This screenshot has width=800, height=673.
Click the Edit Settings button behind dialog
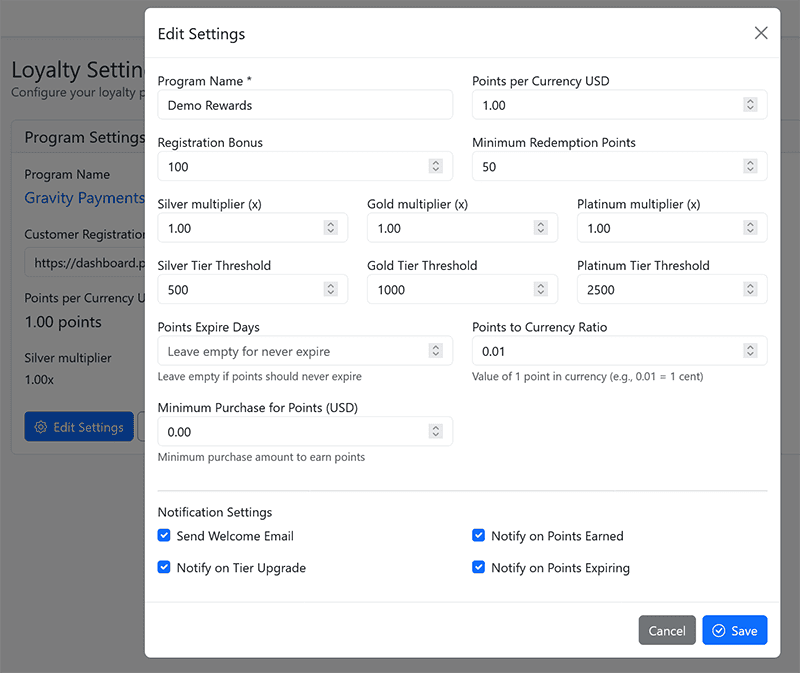(x=79, y=427)
